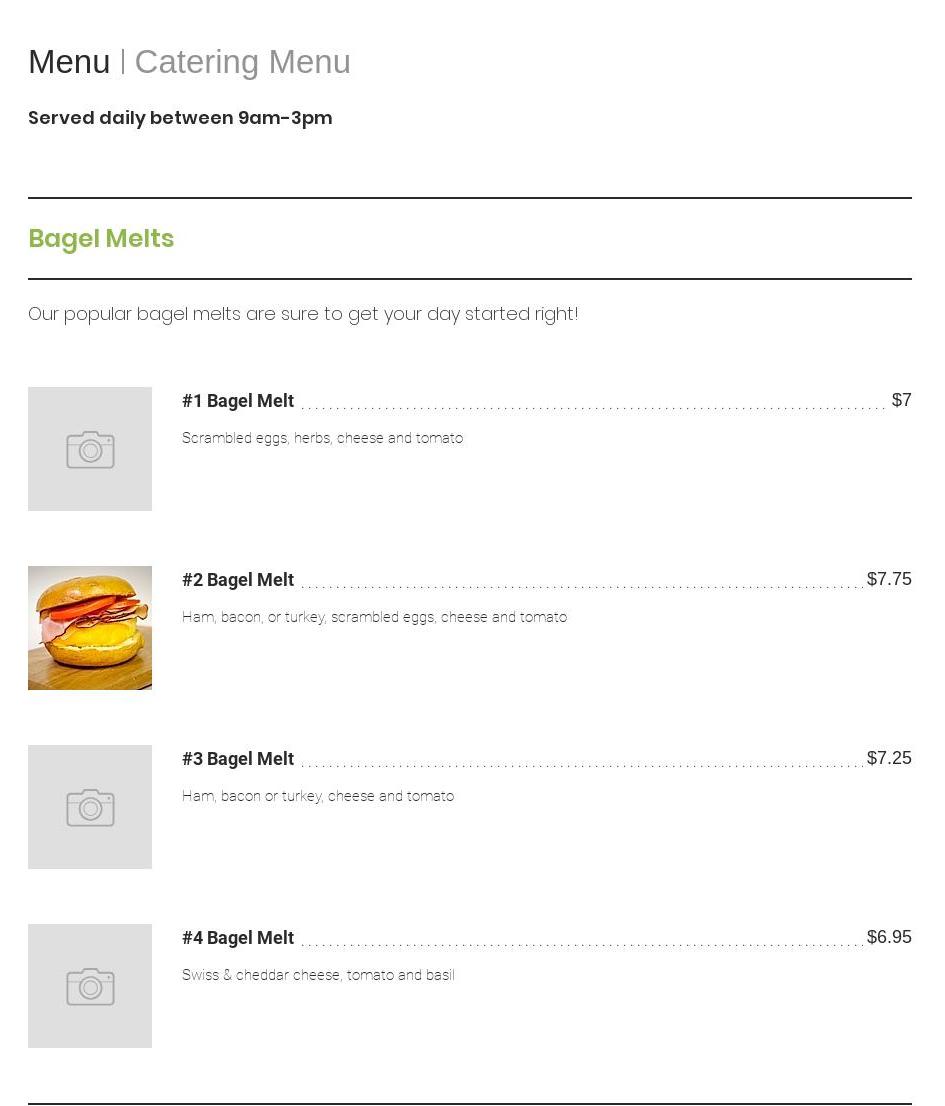Screen dimensions: 945x1106
Task: Select the Menu tab
Action: pos(69,62)
